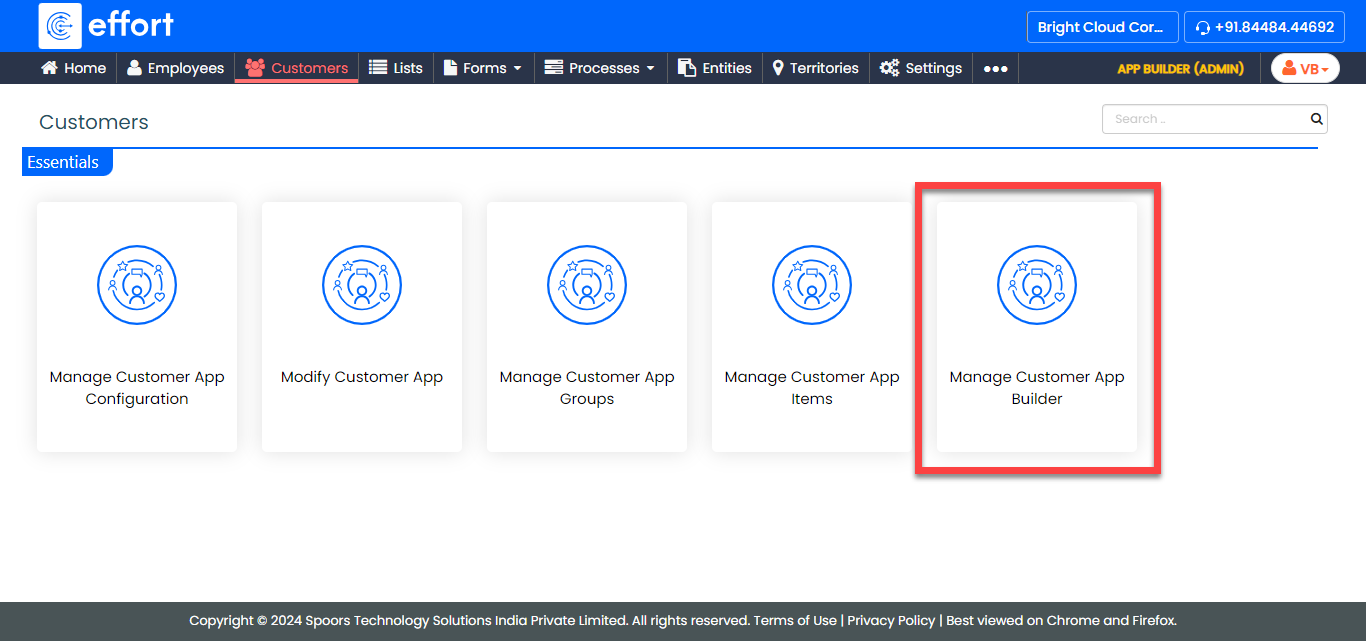Viewport: 1366px width, 641px height.
Task: Focus the Search input field
Action: pos(1205,119)
